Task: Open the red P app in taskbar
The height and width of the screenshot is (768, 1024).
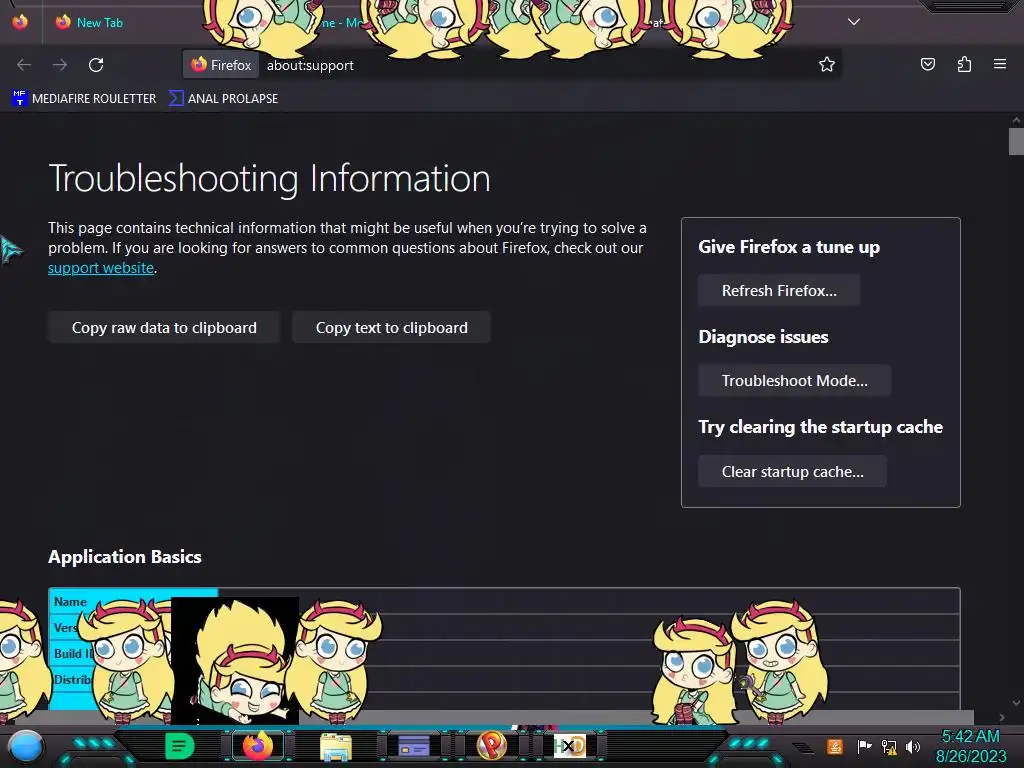Action: 492,746
